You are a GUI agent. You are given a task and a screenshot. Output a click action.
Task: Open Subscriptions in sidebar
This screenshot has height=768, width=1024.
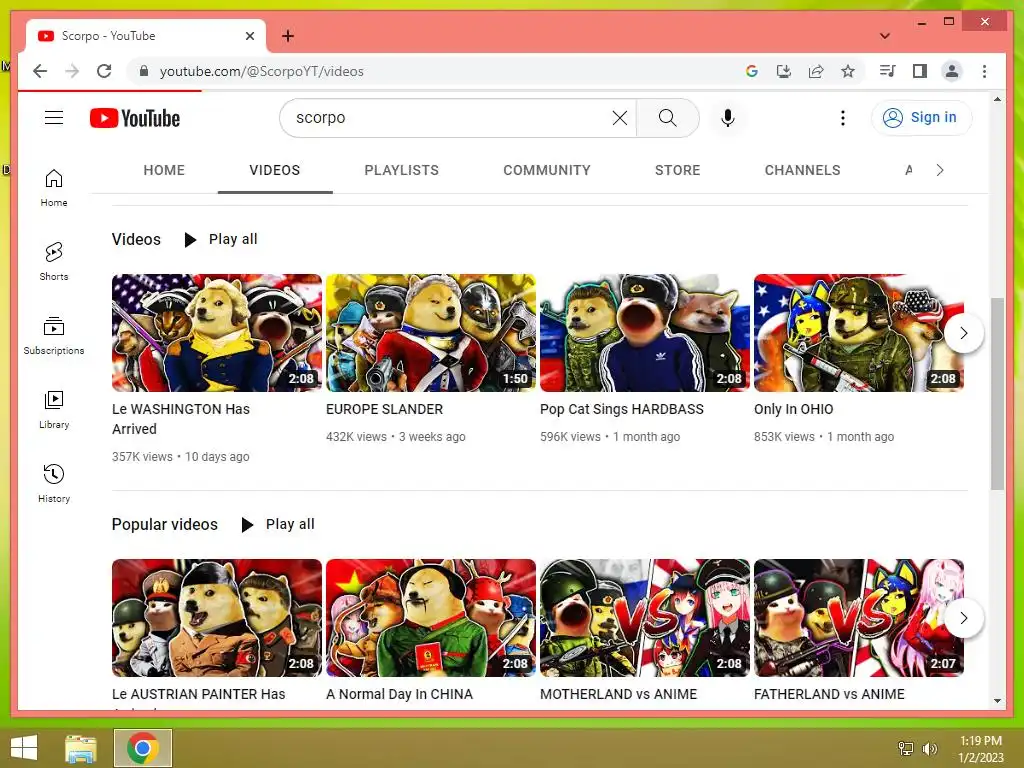54,336
